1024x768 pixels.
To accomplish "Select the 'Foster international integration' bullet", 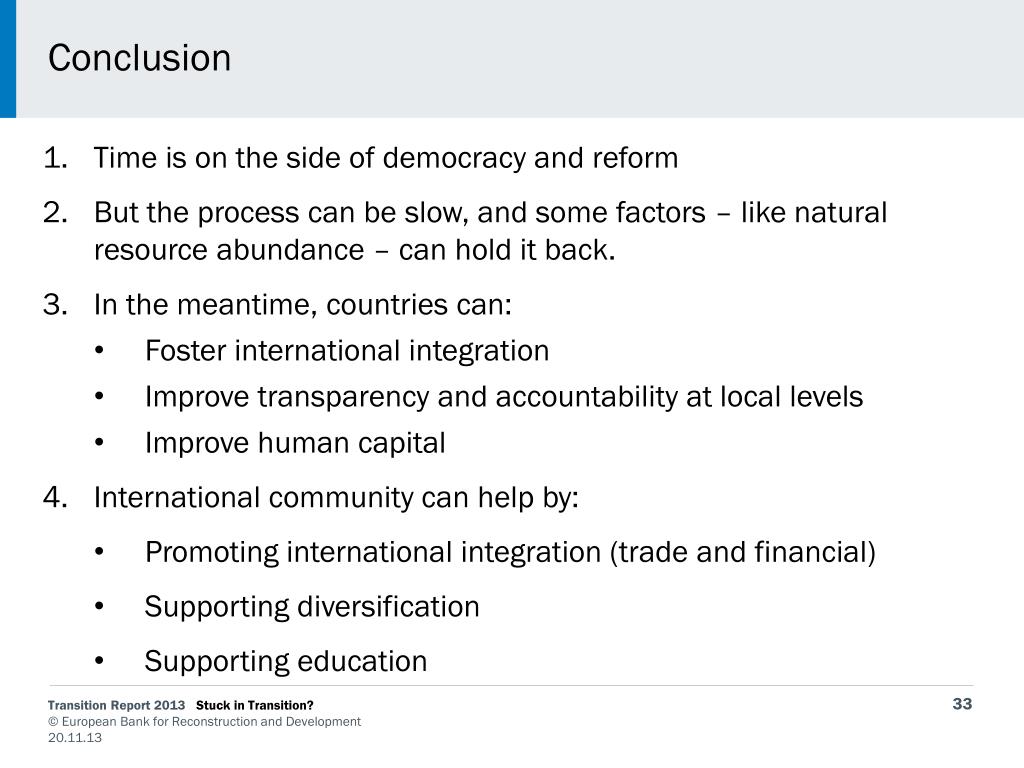I will [x=347, y=351].
